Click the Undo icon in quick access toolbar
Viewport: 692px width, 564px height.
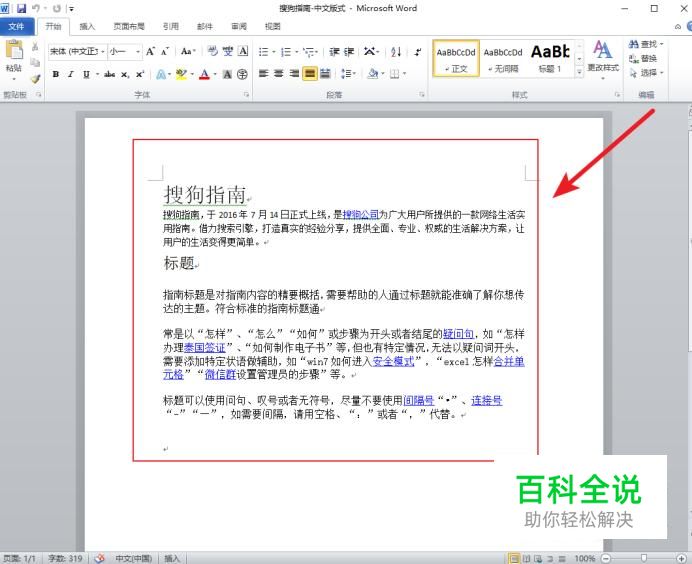point(36,8)
